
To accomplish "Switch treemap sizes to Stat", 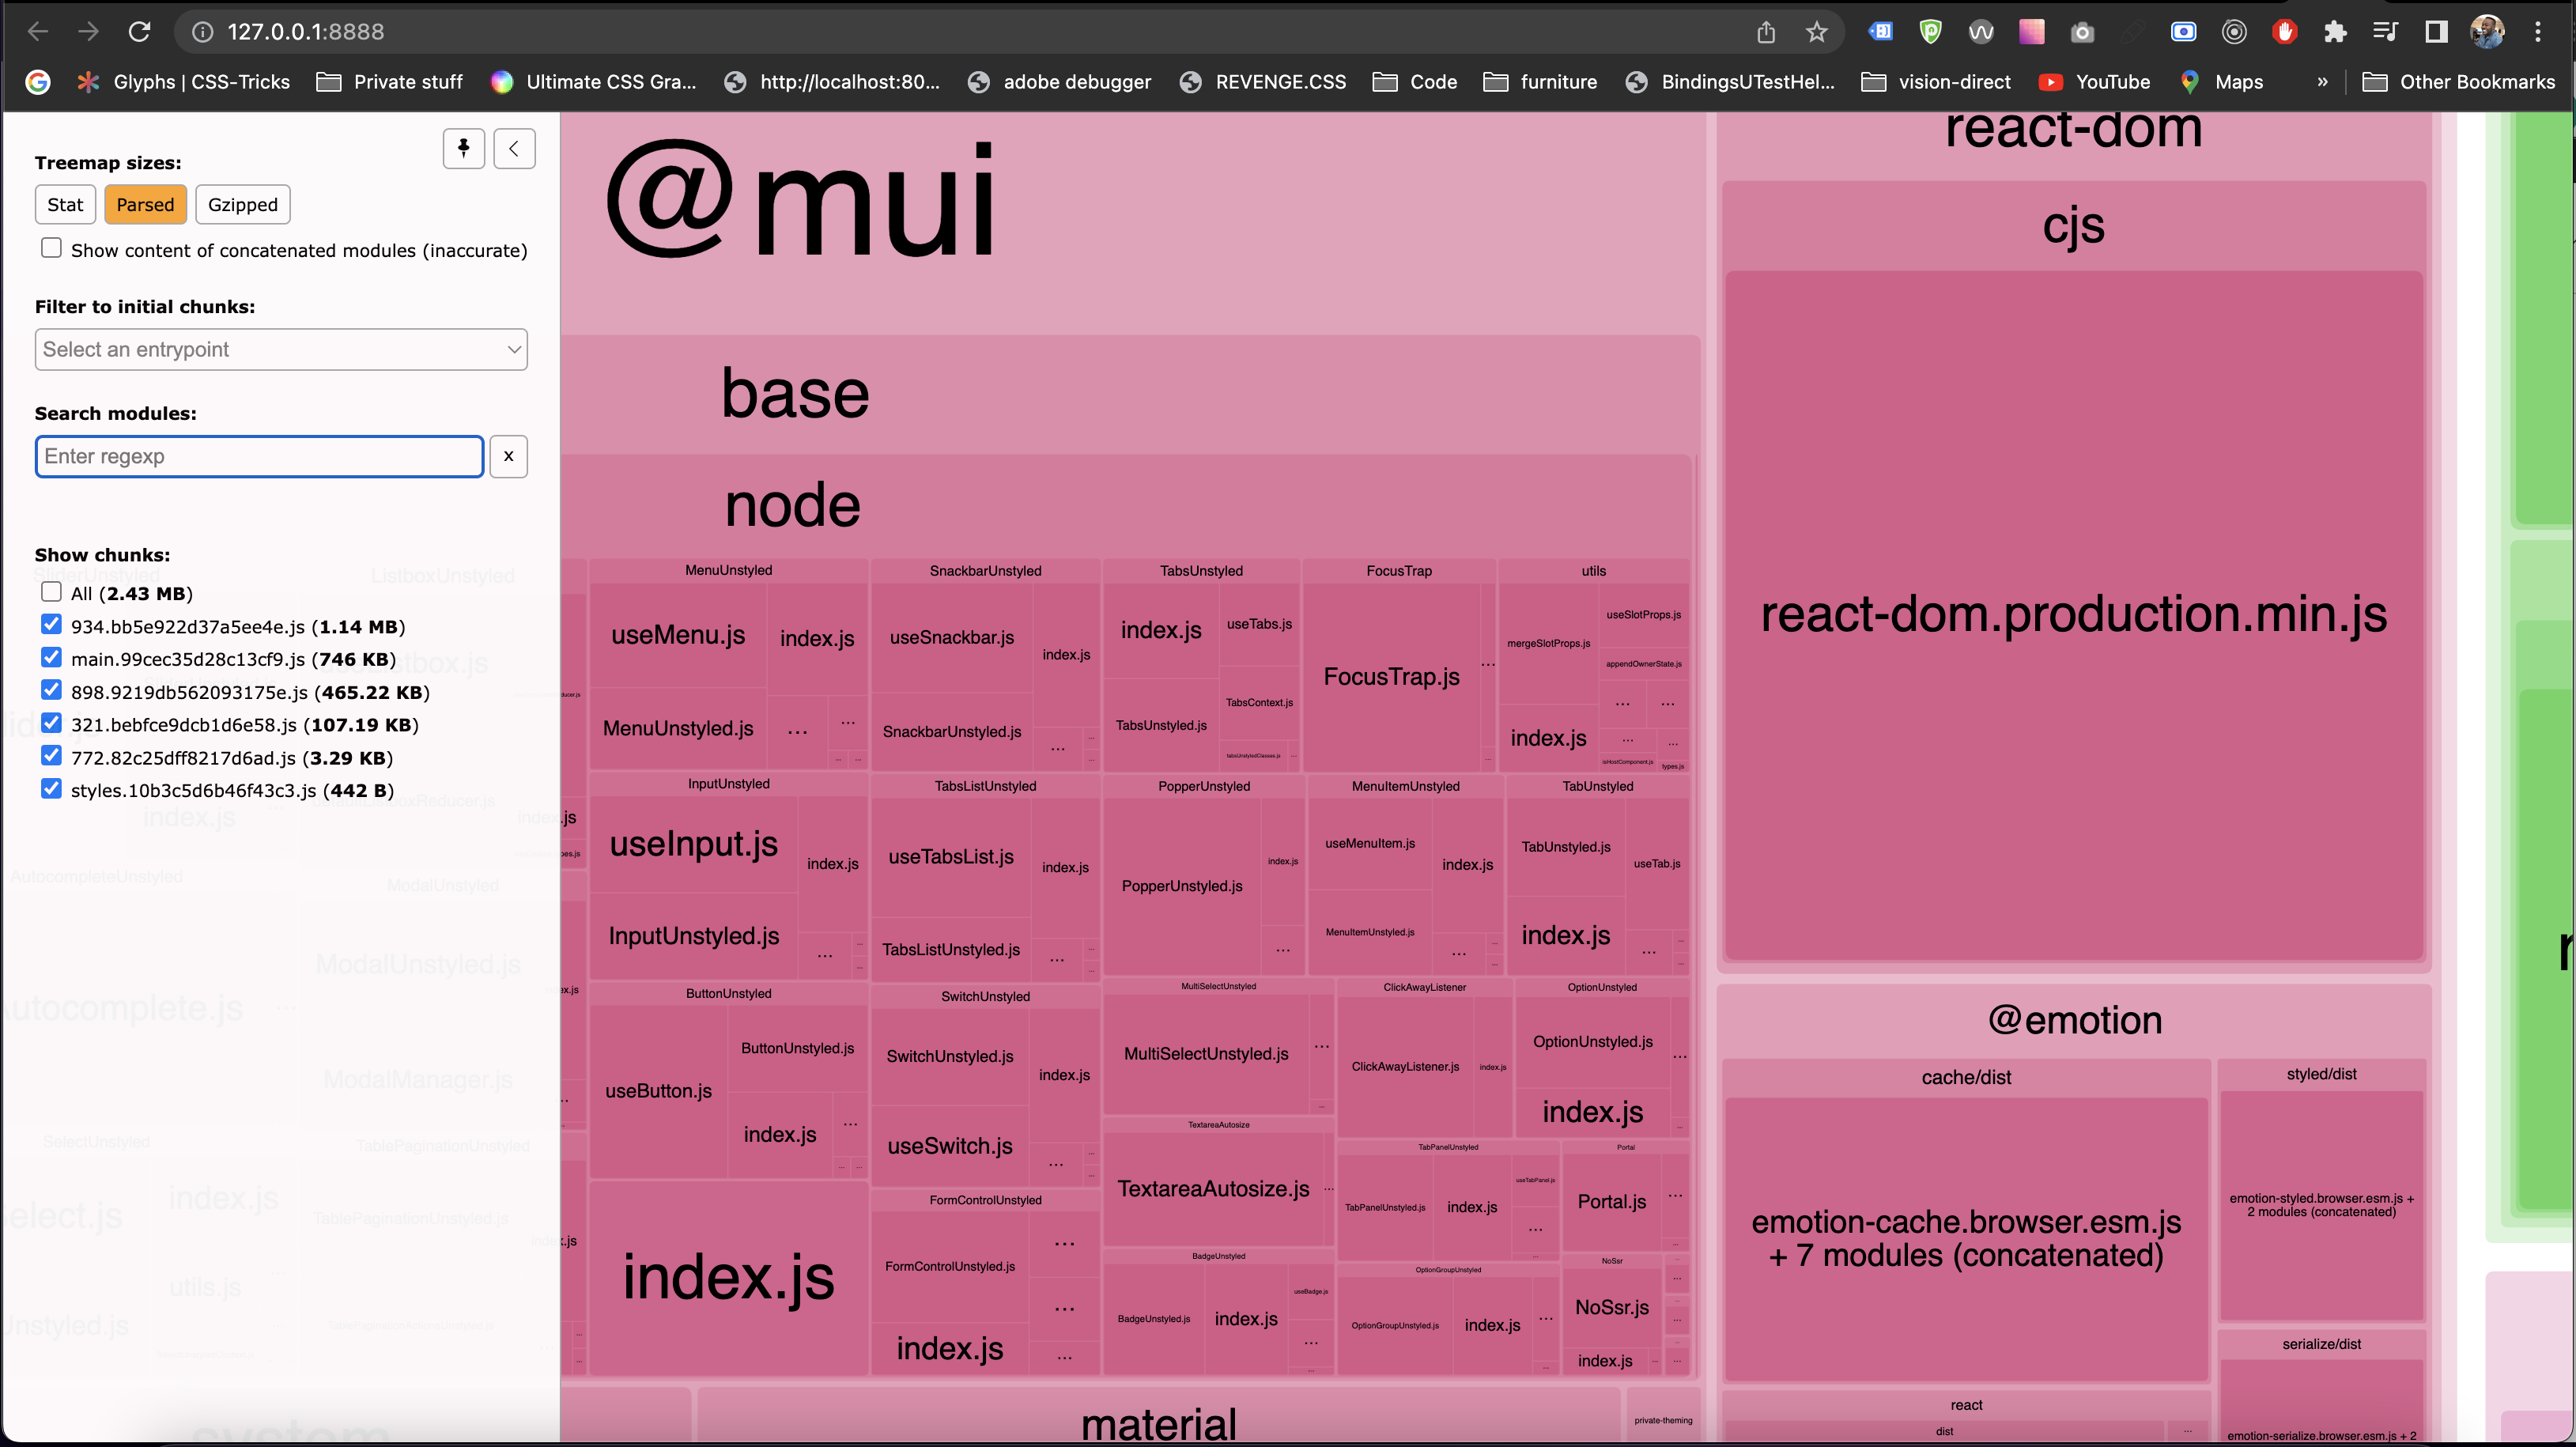I will click(x=65, y=205).
